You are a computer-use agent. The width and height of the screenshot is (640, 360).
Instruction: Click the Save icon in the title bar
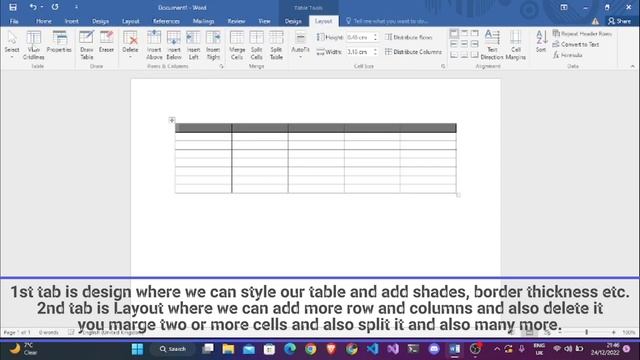tap(13, 7)
